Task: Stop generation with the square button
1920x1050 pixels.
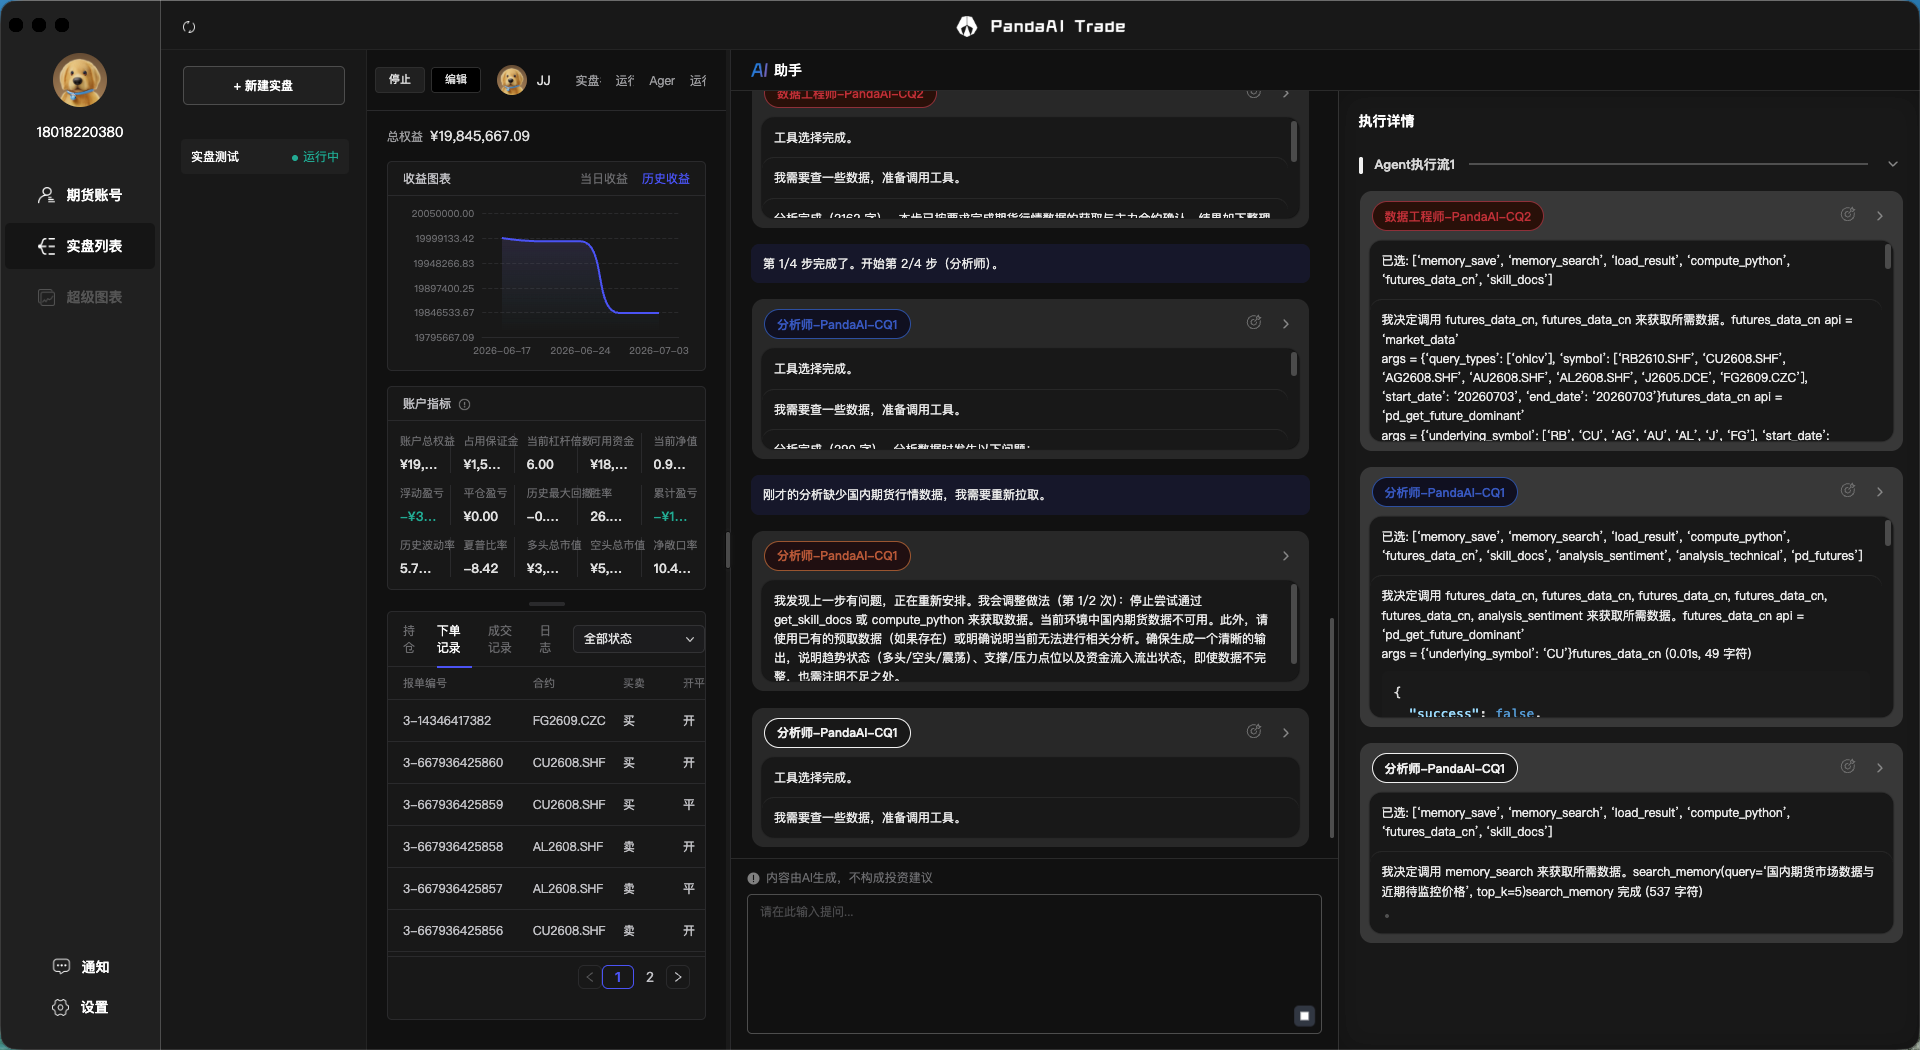Action: click(1304, 1016)
